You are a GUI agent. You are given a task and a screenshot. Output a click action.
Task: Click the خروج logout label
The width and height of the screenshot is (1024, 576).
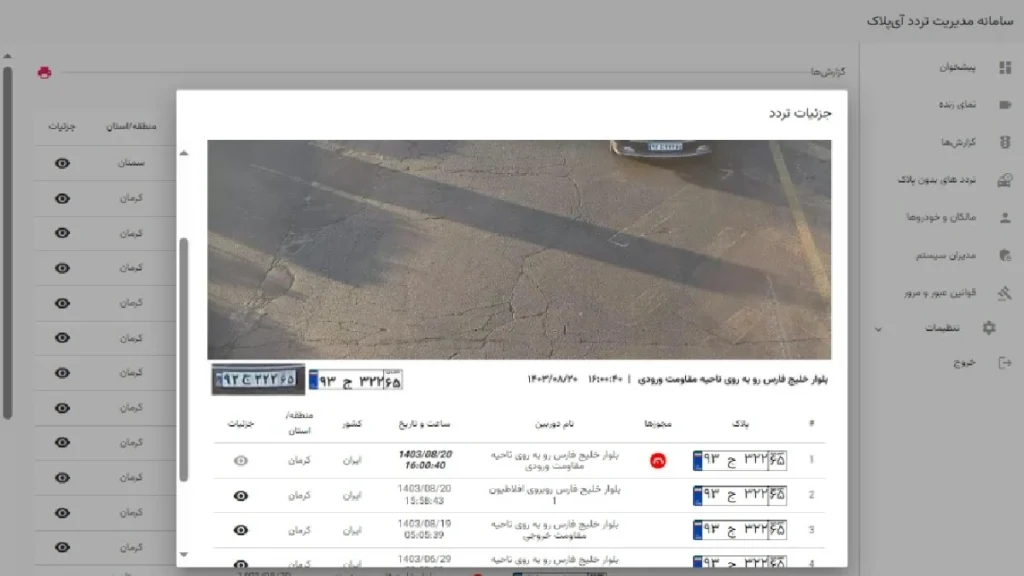[x=965, y=362]
